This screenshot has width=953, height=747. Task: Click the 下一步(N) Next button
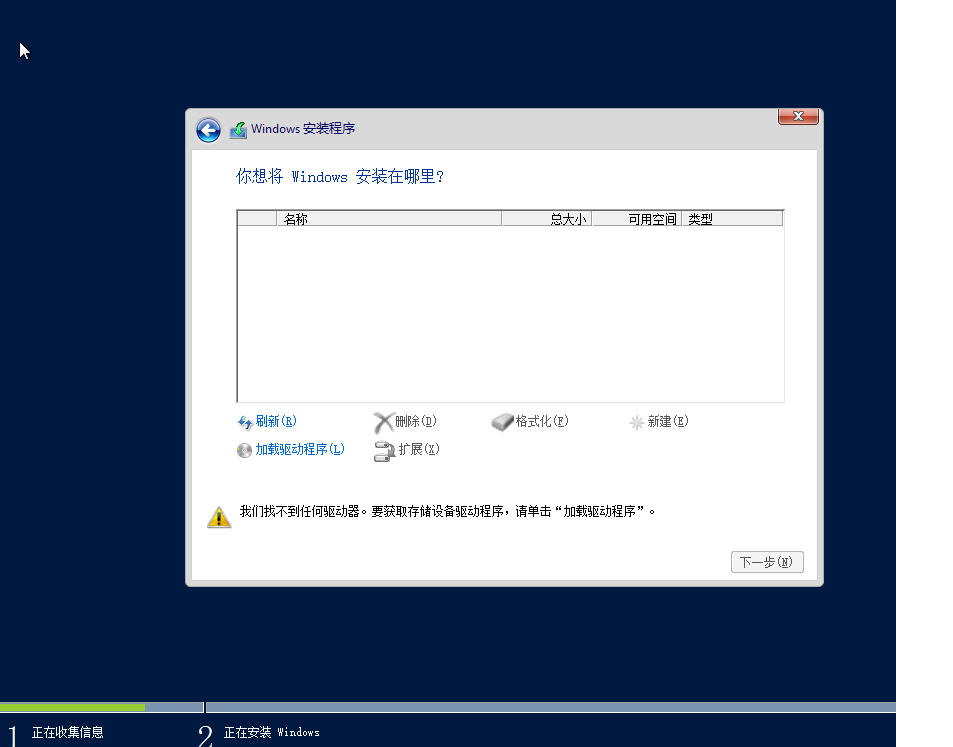click(x=767, y=562)
